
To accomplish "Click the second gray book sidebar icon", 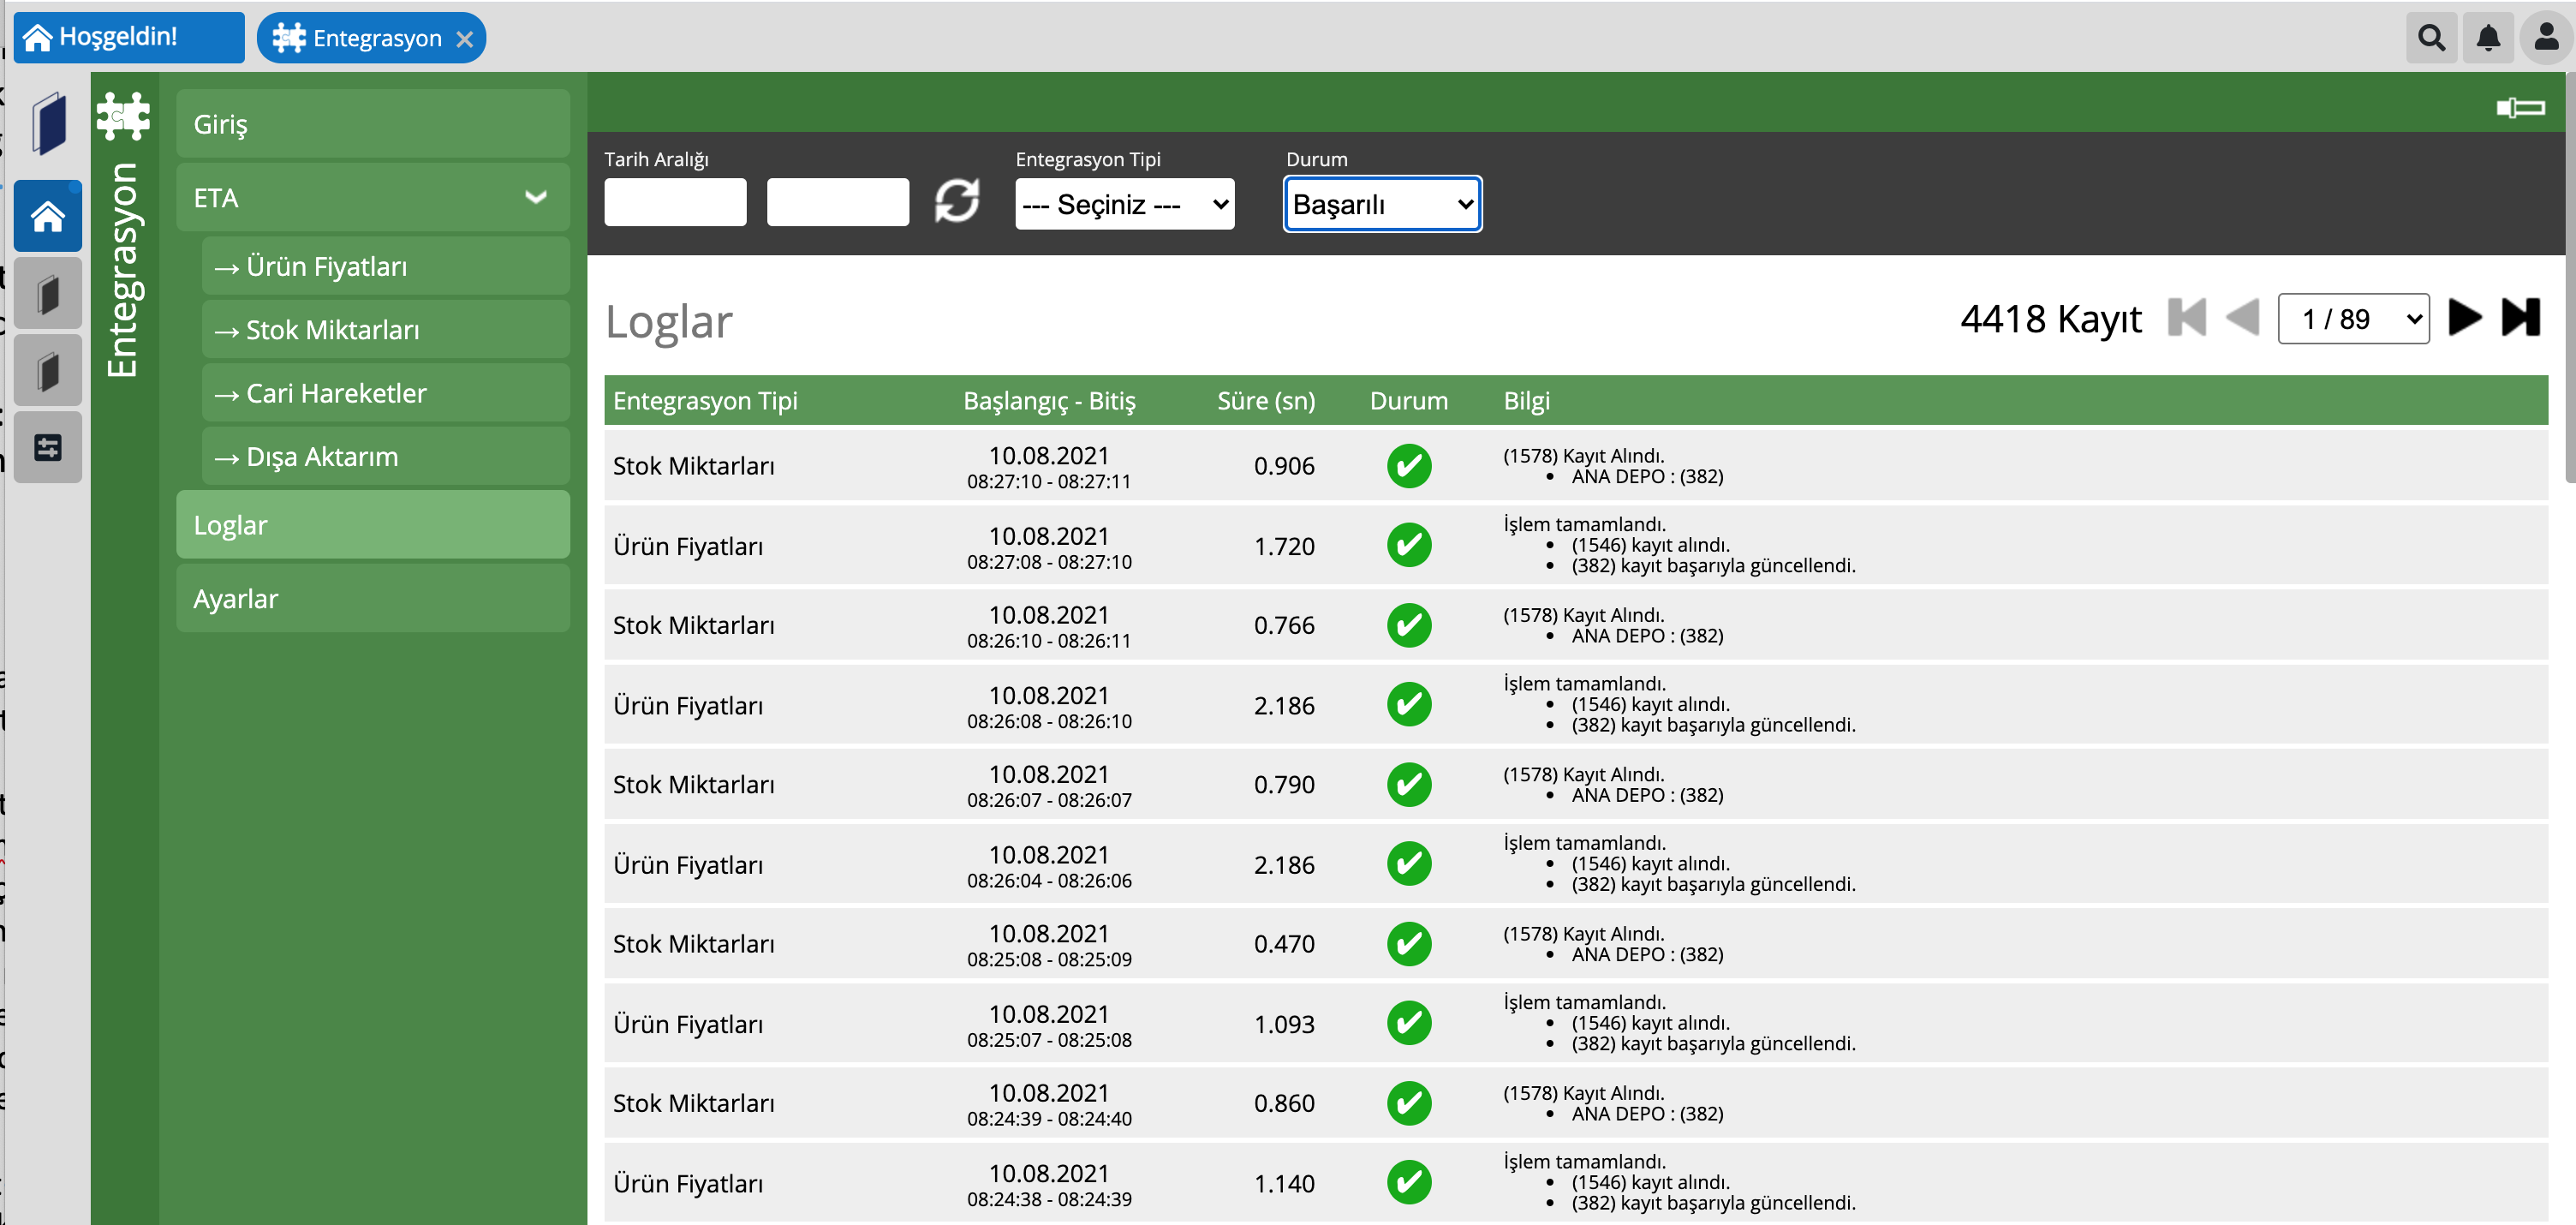I will [48, 371].
